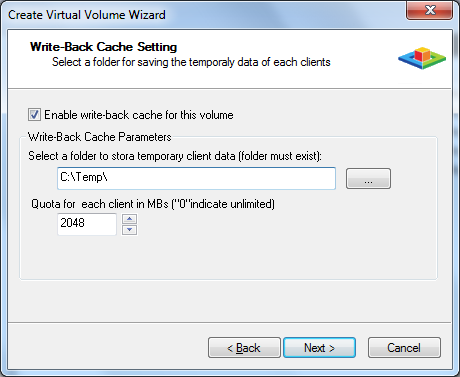Screen dimensions: 460x377
Task: Click the 'Select a folder to stora temporary' label
Action: [x=175, y=156]
